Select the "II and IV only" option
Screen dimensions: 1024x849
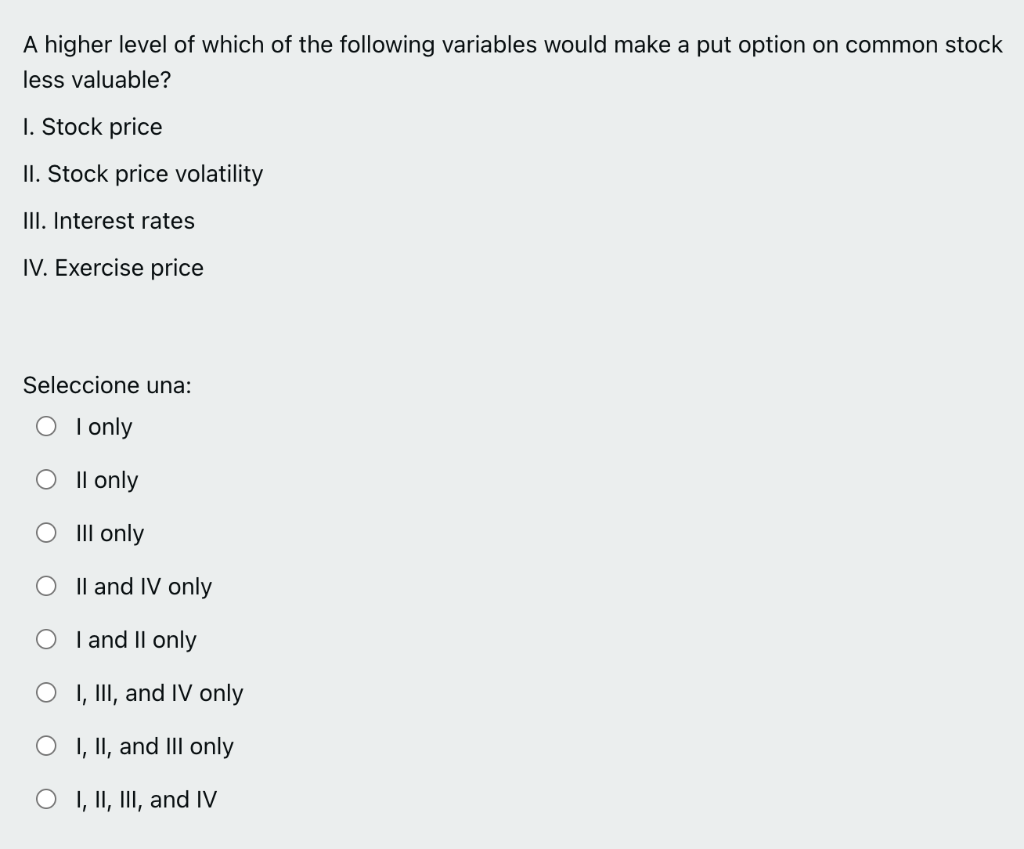coord(46,585)
